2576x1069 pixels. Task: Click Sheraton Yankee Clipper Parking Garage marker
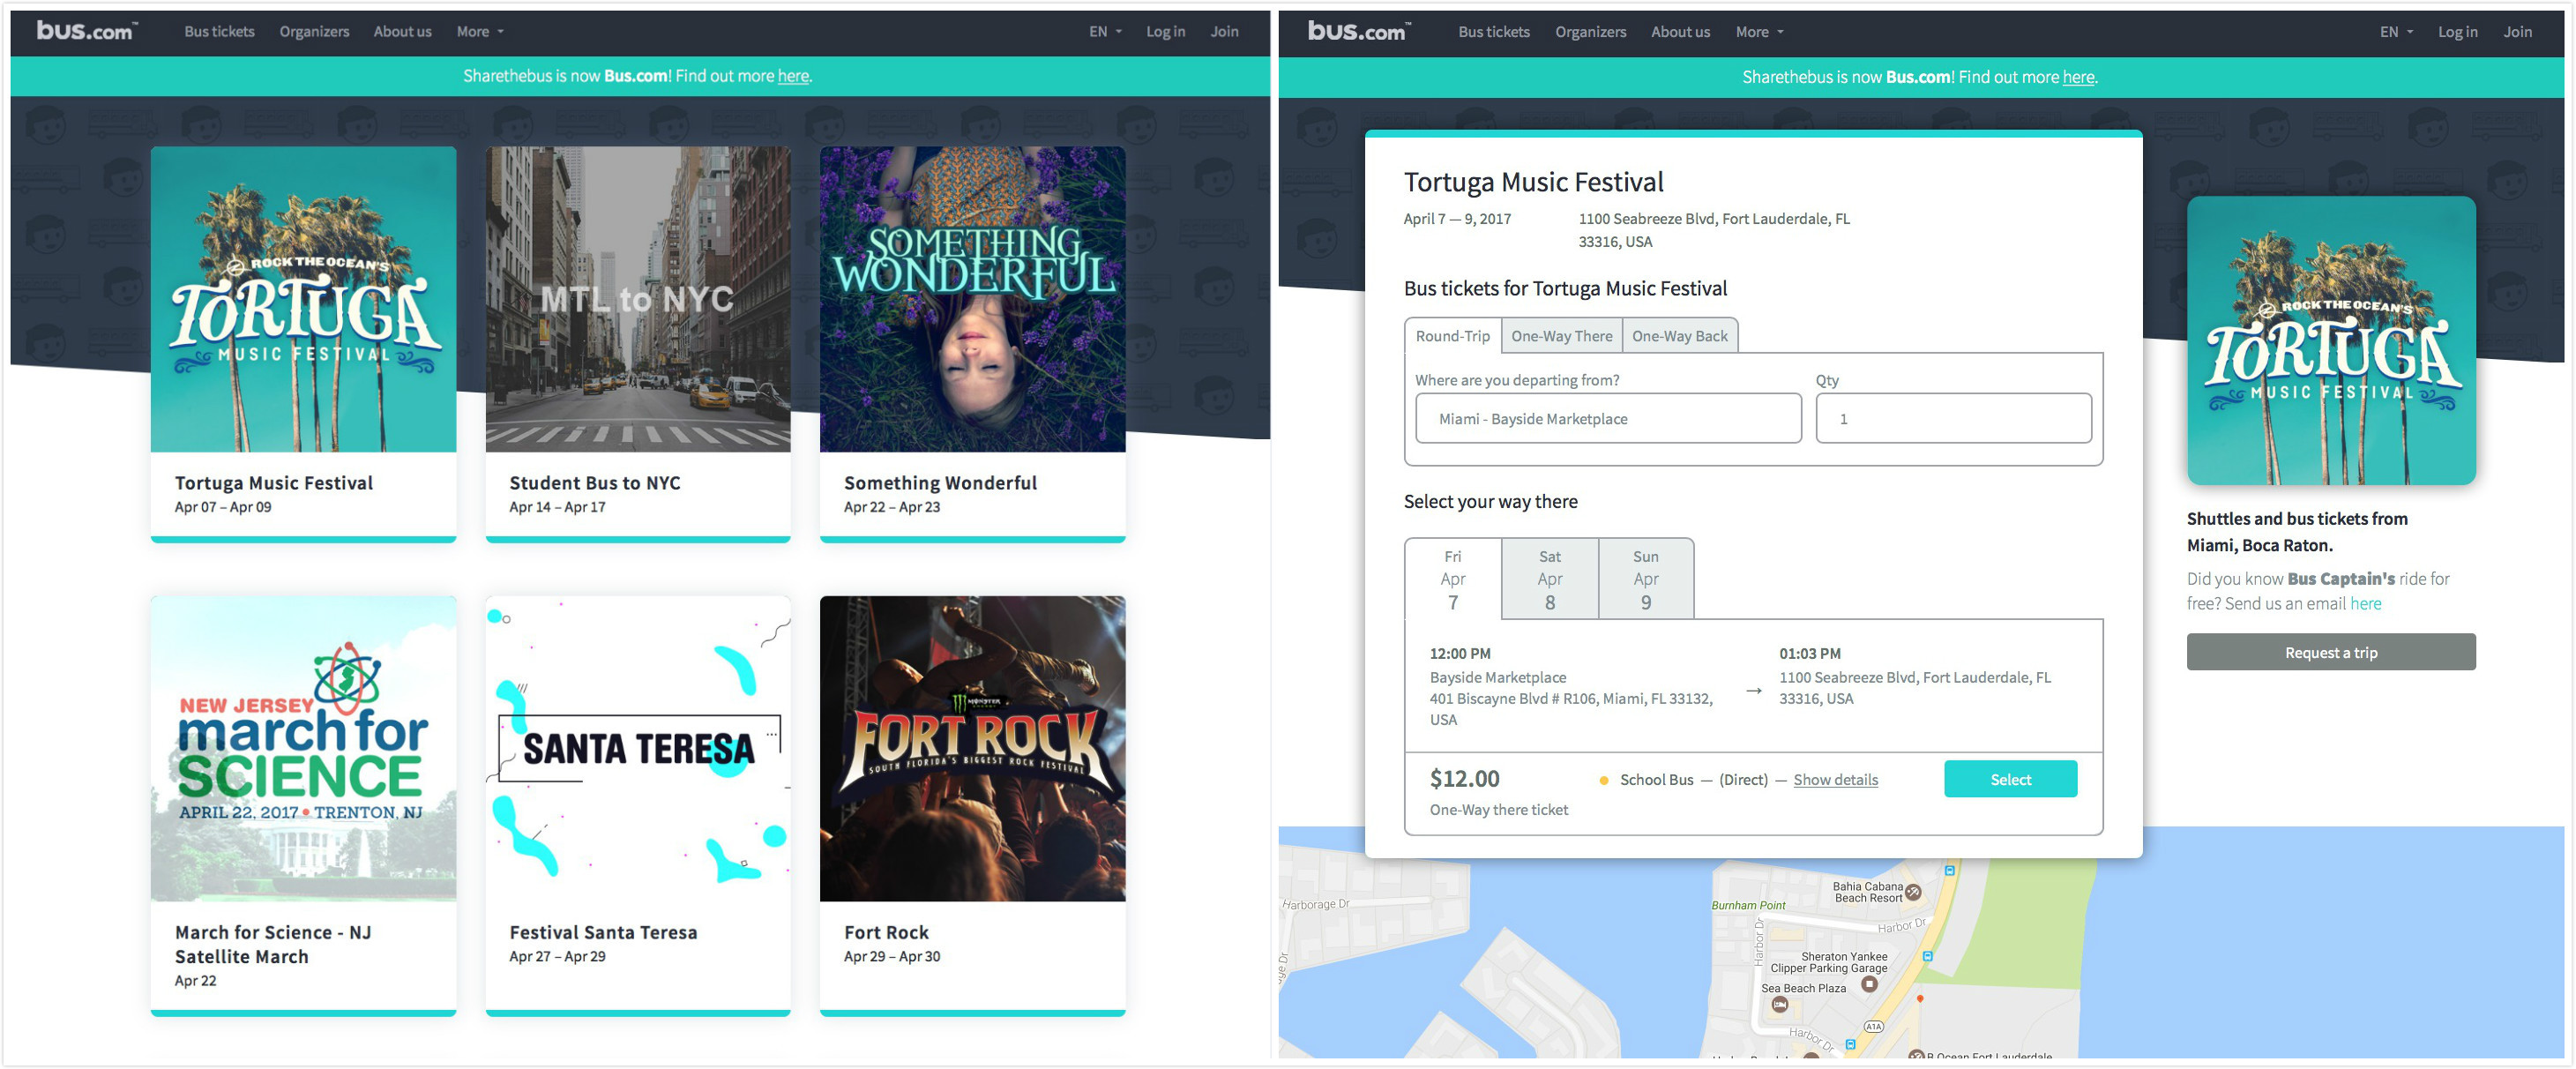(1869, 984)
